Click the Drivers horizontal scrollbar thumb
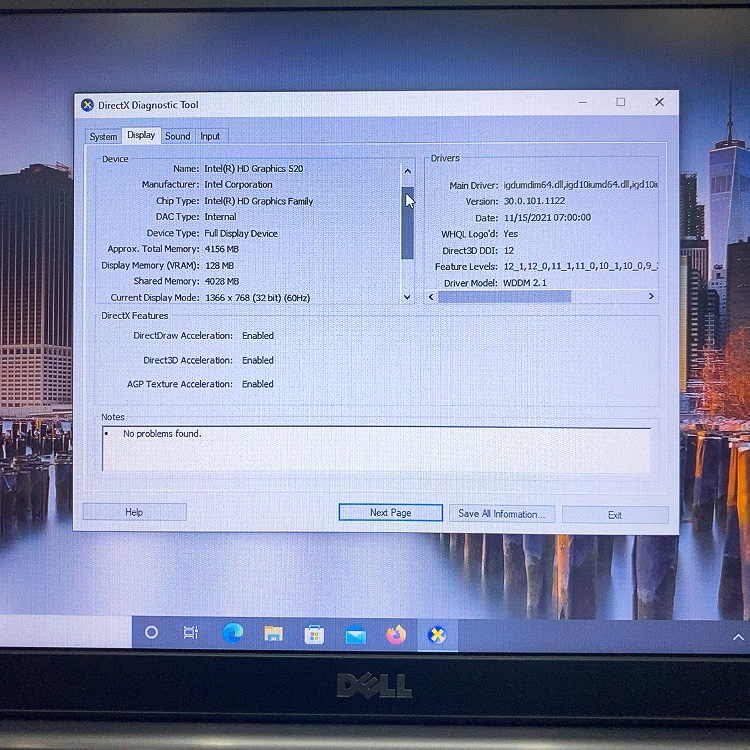The height and width of the screenshot is (750, 750). [504, 297]
